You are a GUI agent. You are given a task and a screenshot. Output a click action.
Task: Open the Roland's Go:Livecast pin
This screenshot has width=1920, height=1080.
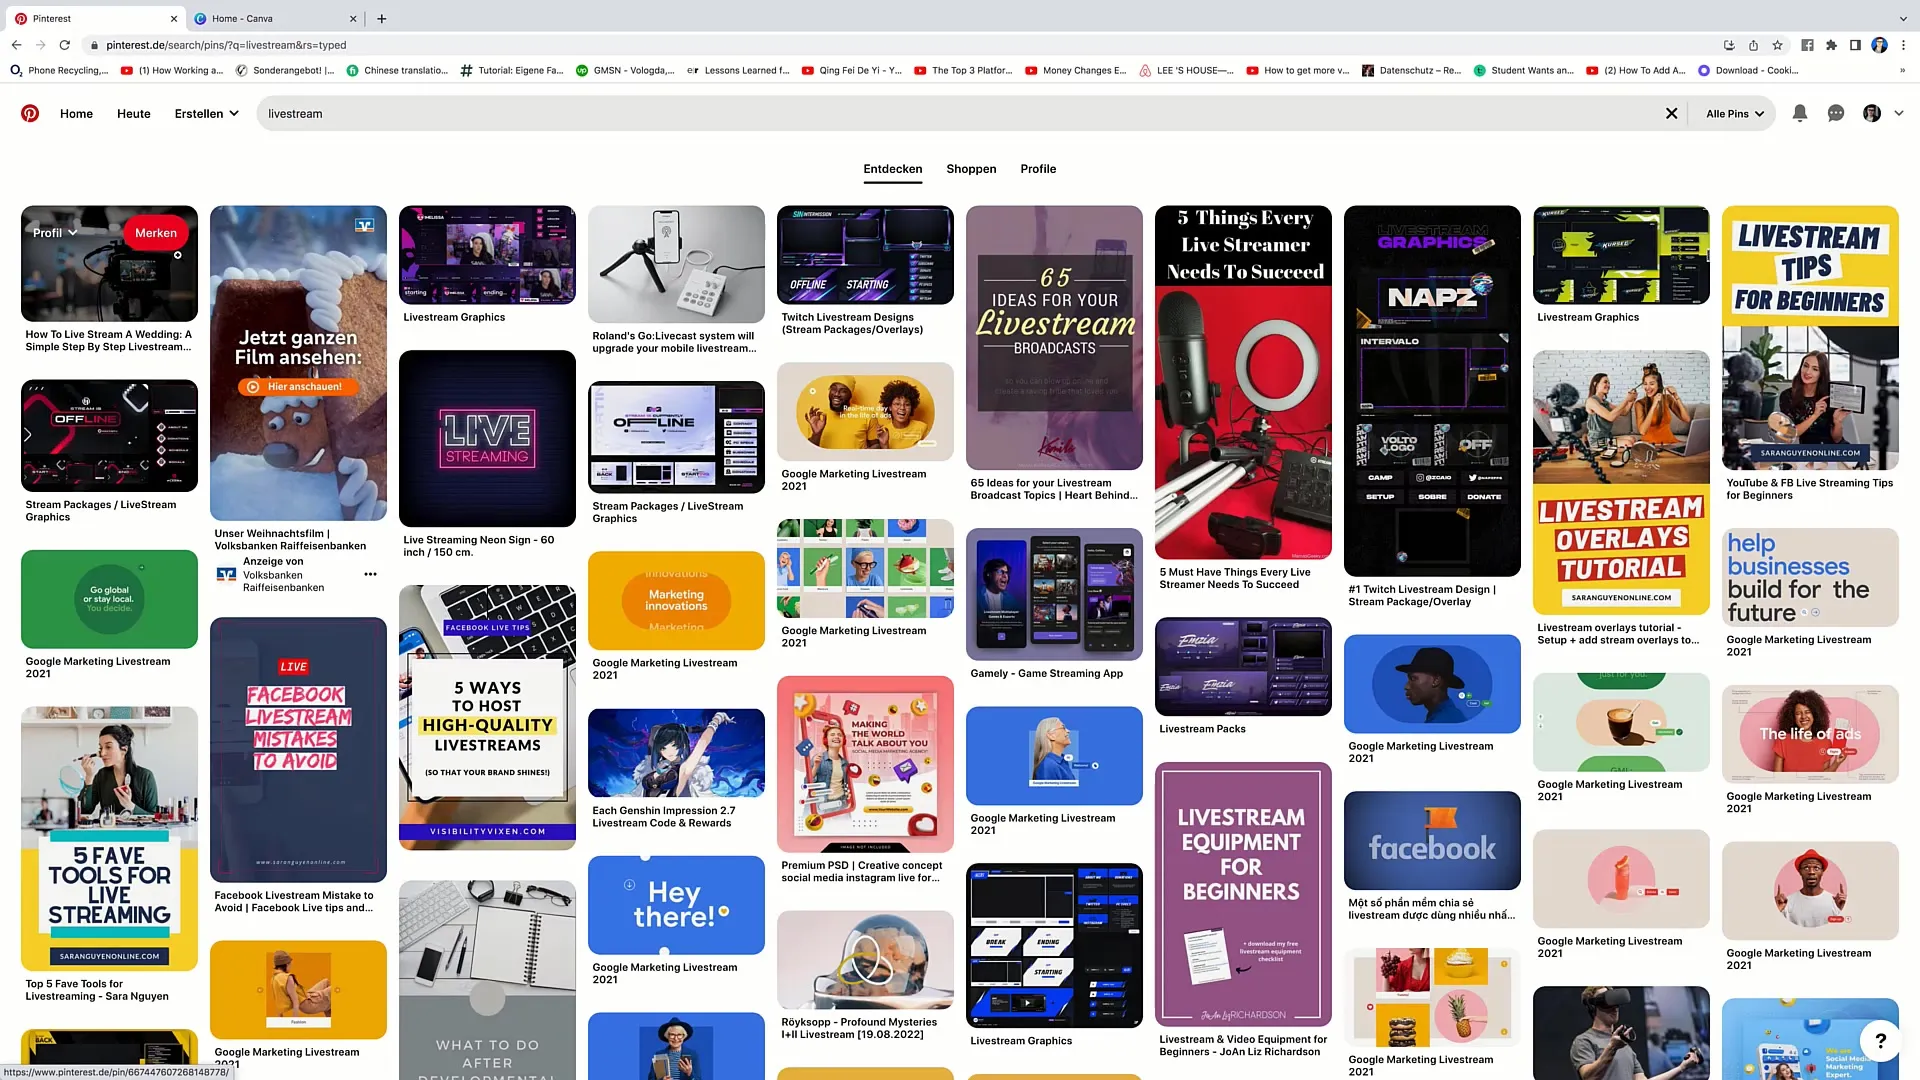(676, 264)
